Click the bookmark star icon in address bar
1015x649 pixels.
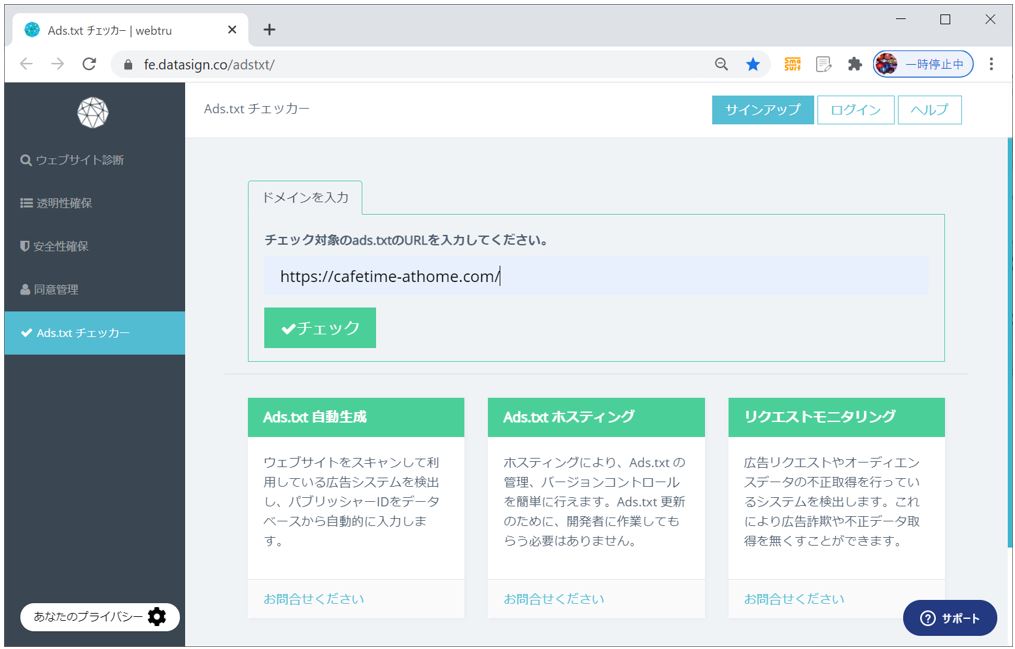[753, 64]
